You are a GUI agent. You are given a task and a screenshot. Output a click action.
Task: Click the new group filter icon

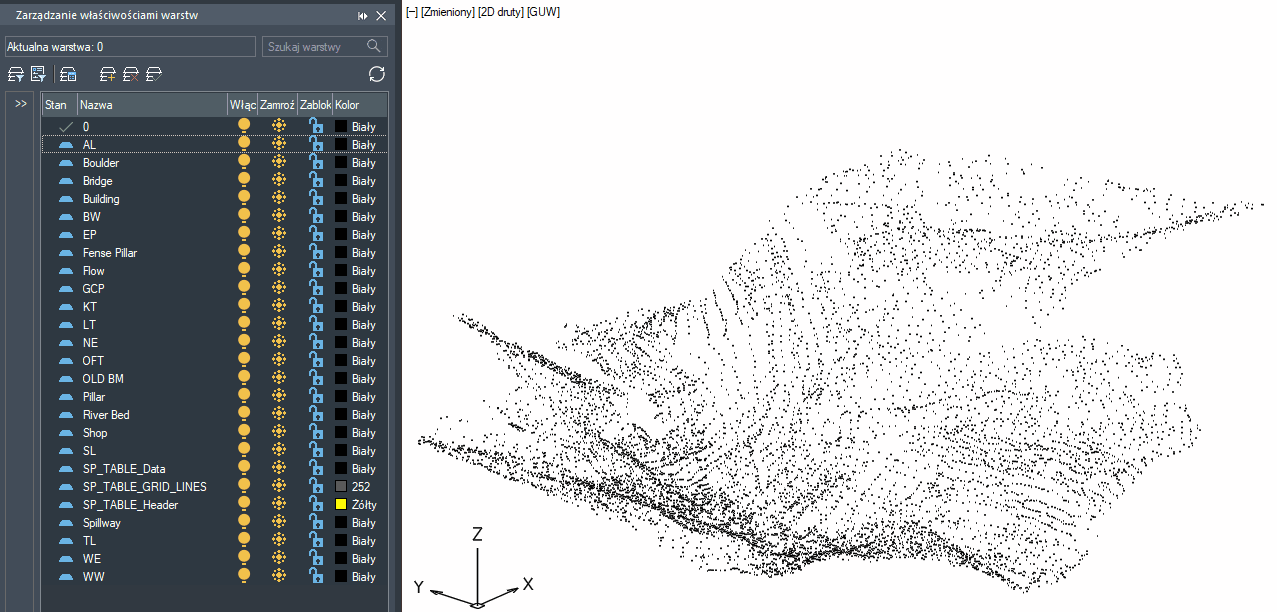tap(38, 74)
